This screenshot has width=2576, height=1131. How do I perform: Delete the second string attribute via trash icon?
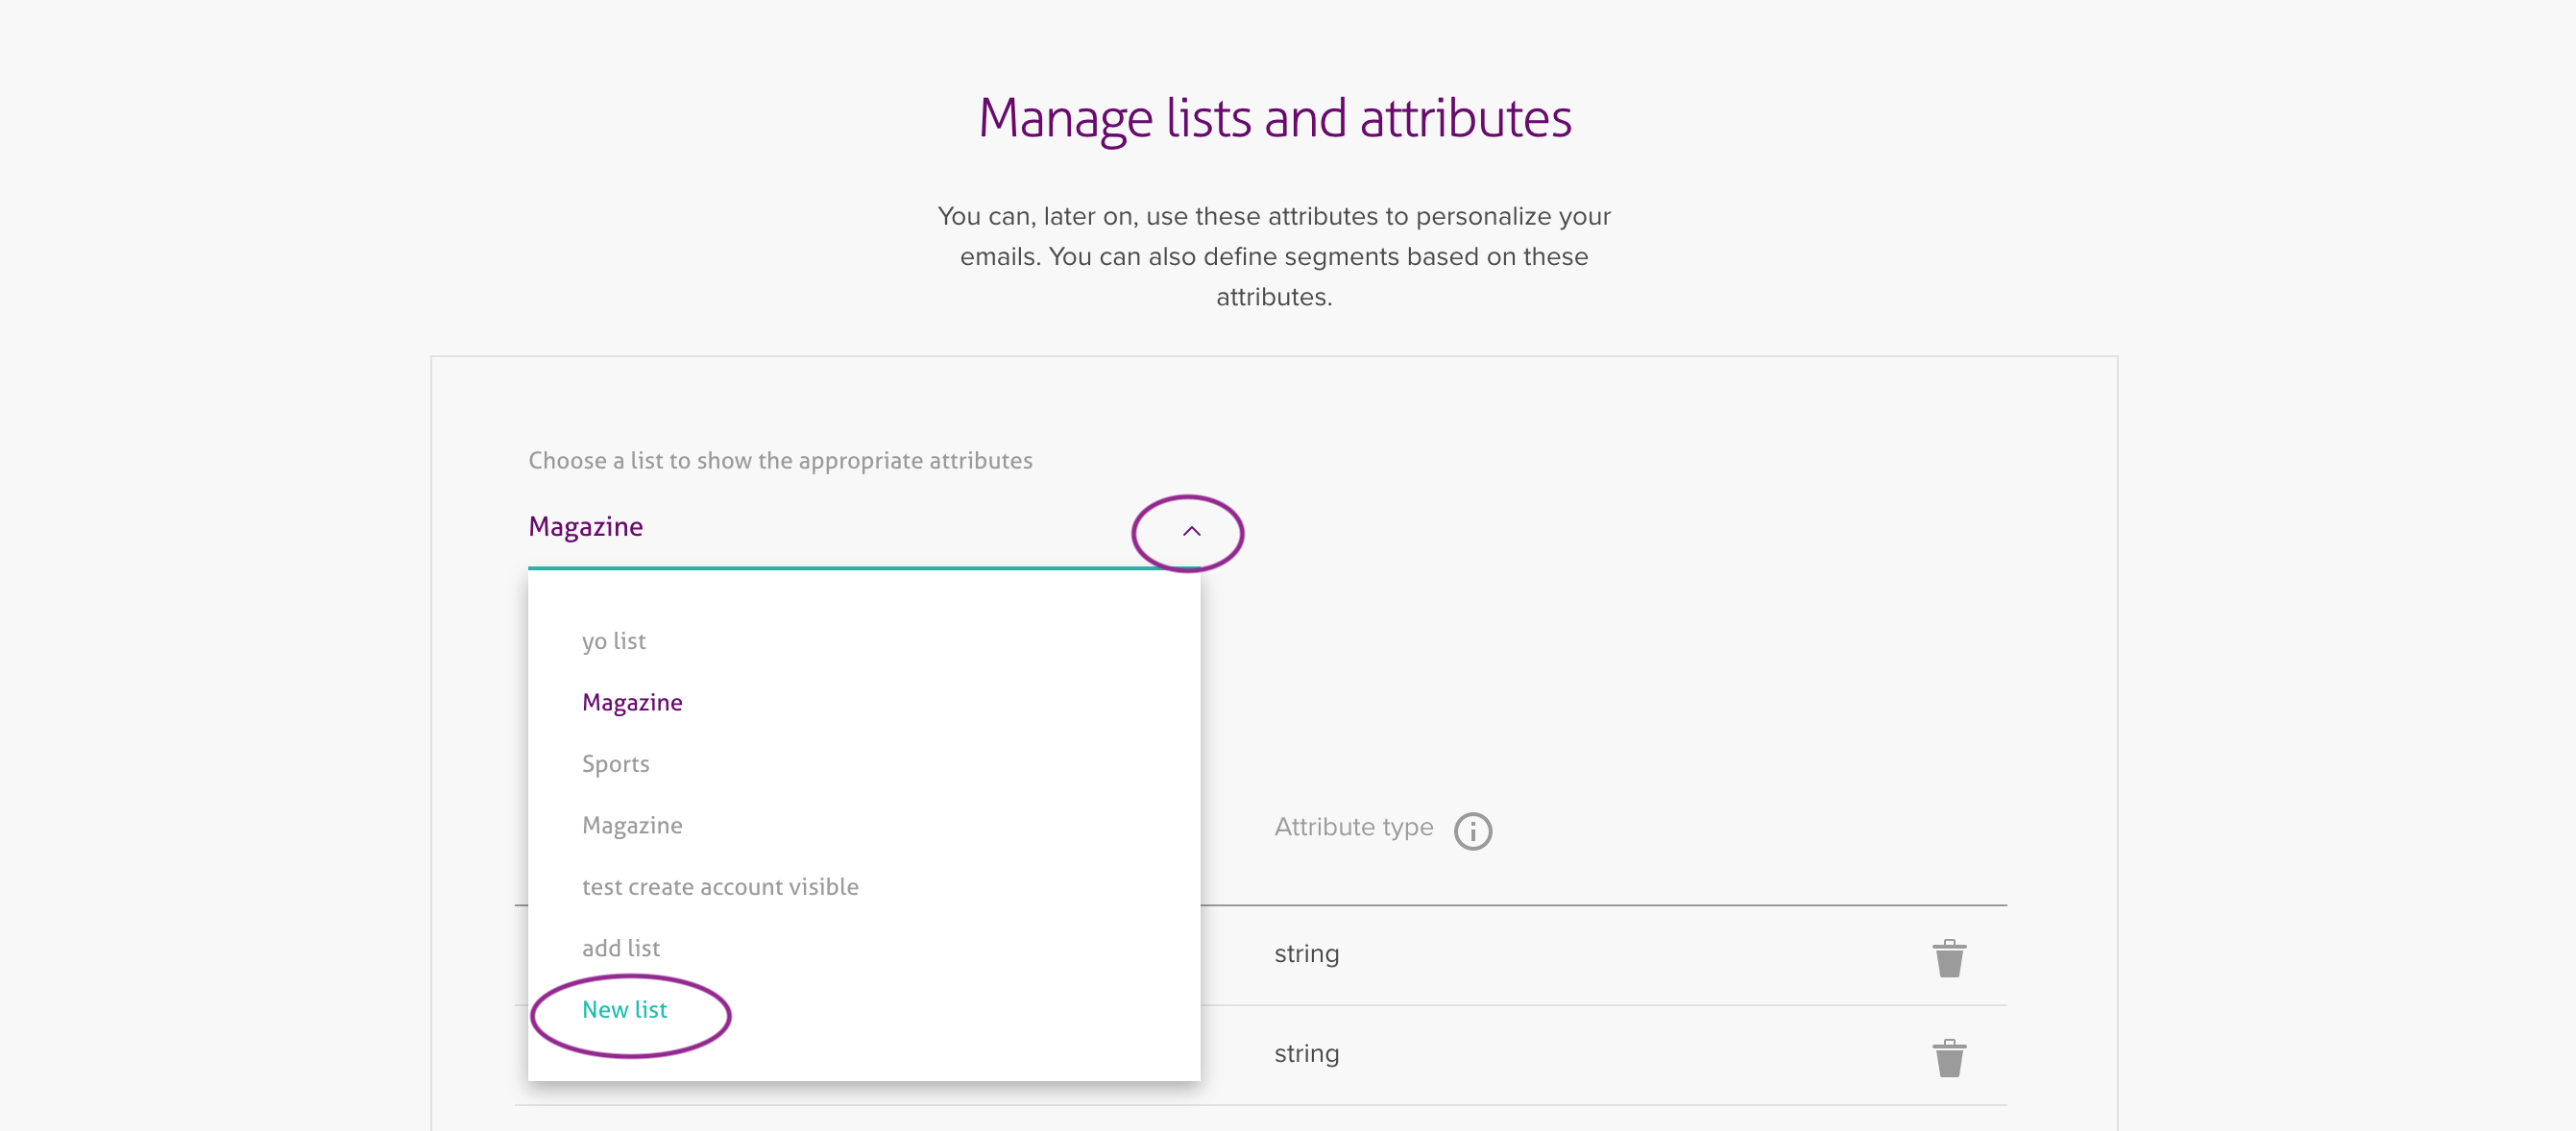1949,1058
